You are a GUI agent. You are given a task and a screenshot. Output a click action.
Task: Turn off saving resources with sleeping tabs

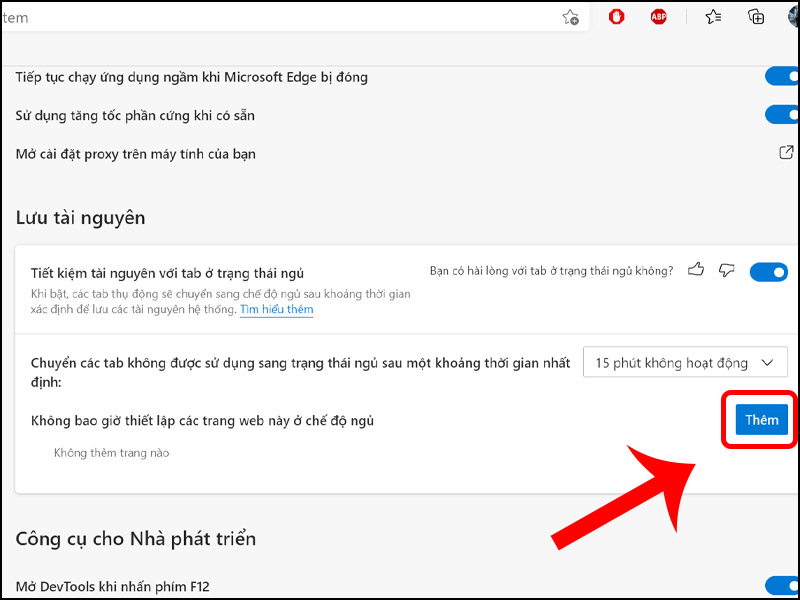(x=768, y=271)
